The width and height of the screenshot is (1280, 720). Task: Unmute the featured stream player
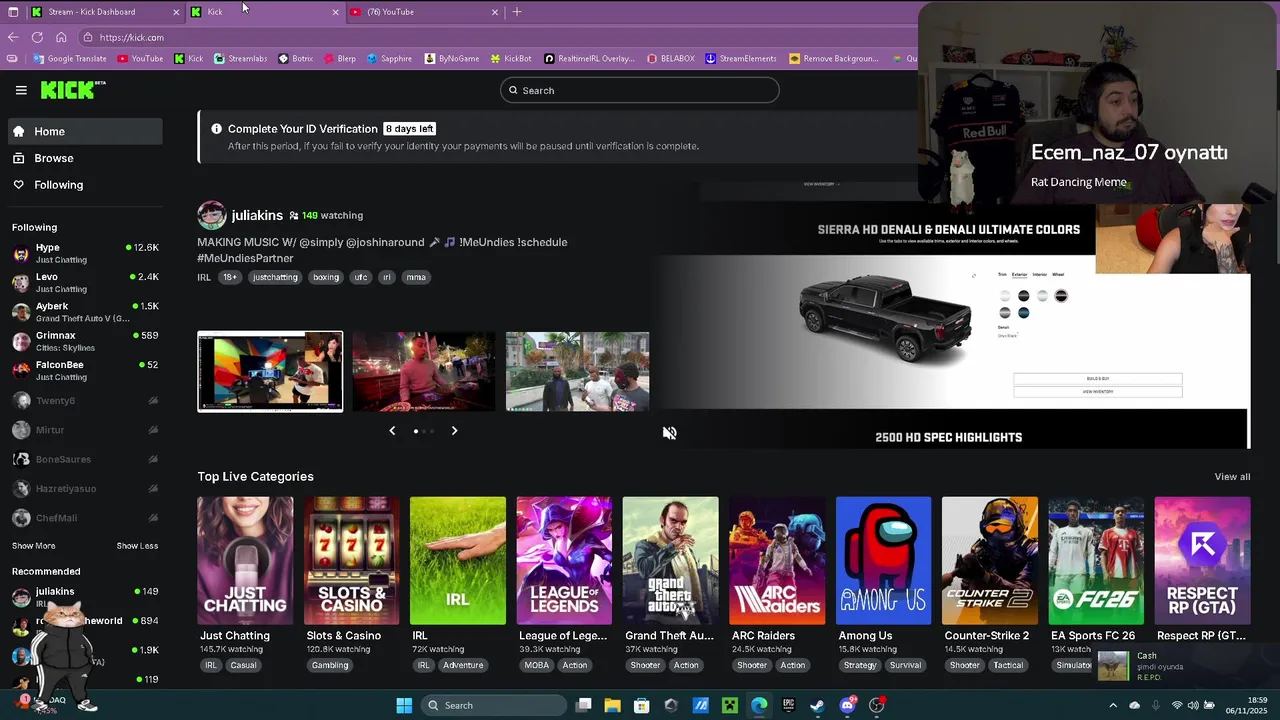670,433
